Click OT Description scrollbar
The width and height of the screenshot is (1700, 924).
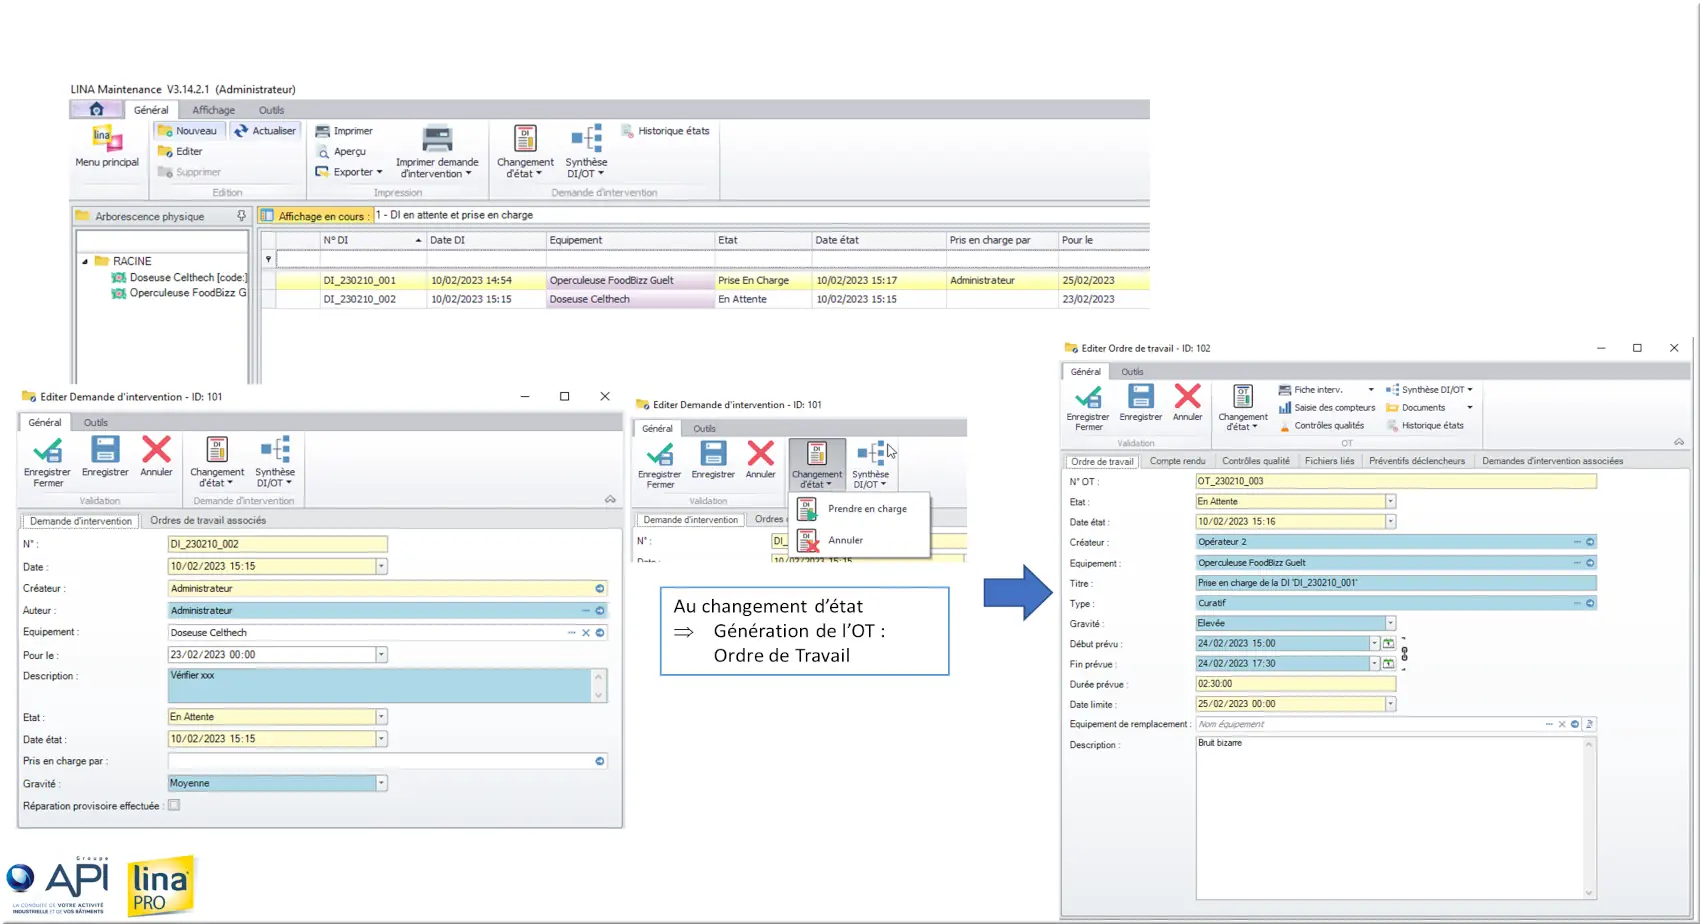tap(1589, 819)
